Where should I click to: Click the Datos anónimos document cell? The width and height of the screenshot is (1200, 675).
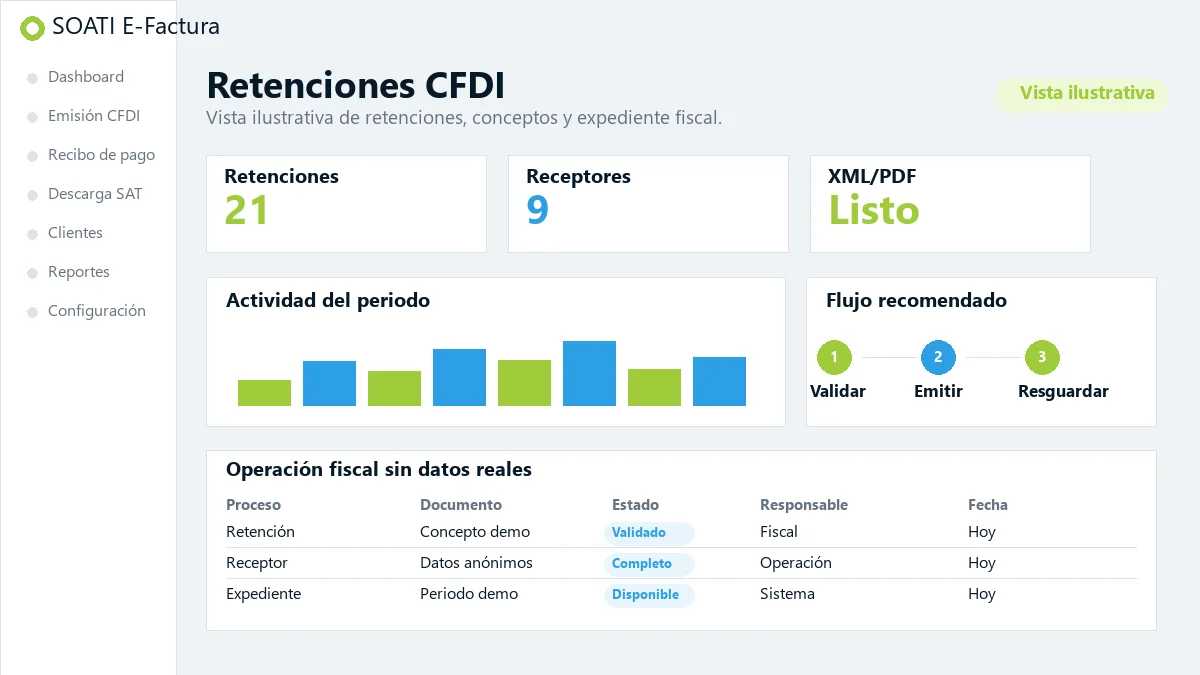click(x=476, y=563)
